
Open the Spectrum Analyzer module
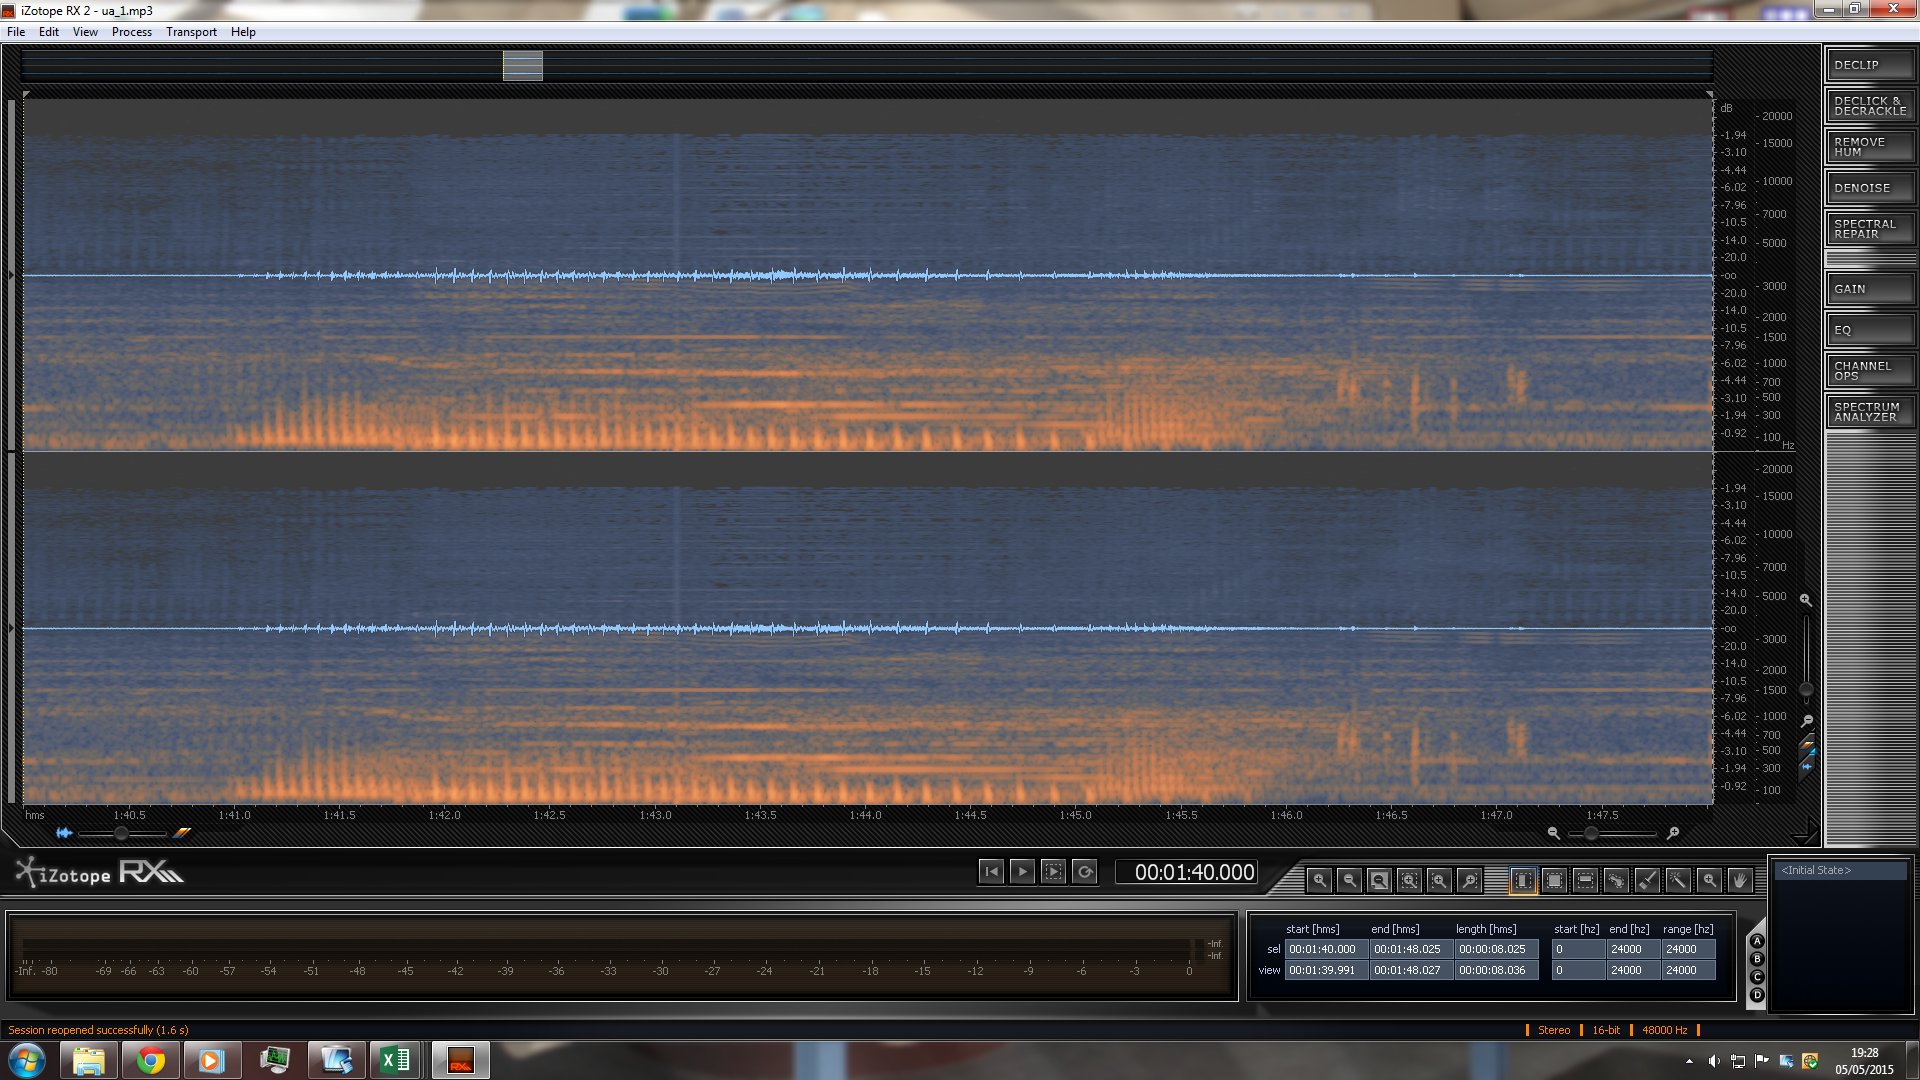(x=1870, y=412)
